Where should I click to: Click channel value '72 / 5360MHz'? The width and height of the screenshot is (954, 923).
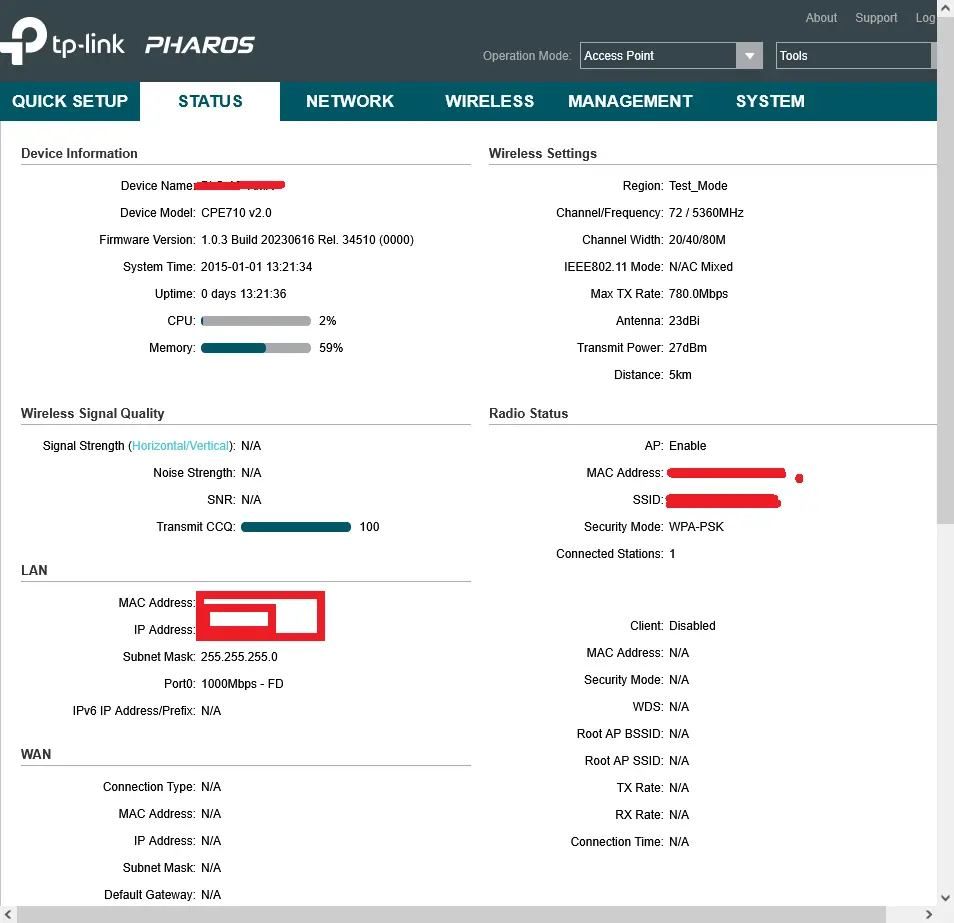click(x=706, y=213)
